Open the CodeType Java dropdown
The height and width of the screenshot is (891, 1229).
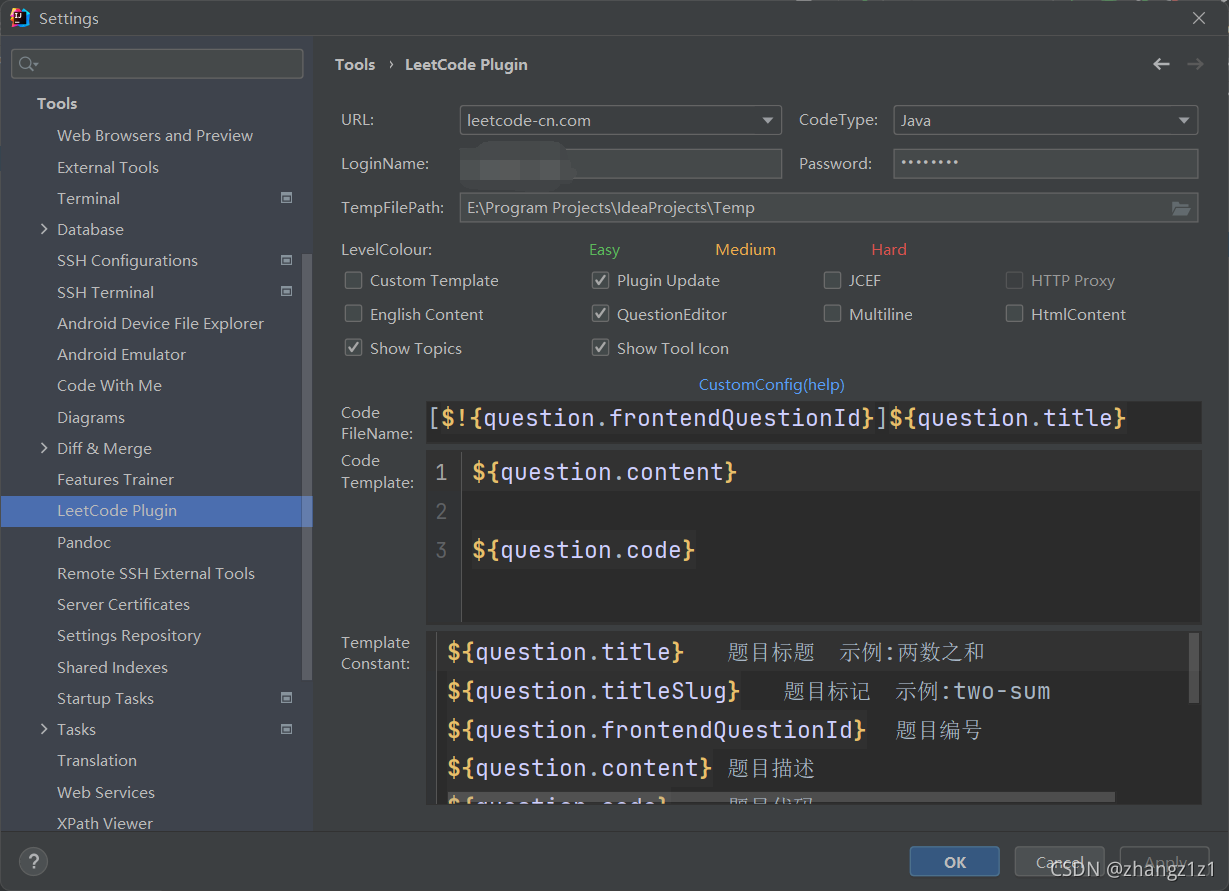[x=1044, y=120]
